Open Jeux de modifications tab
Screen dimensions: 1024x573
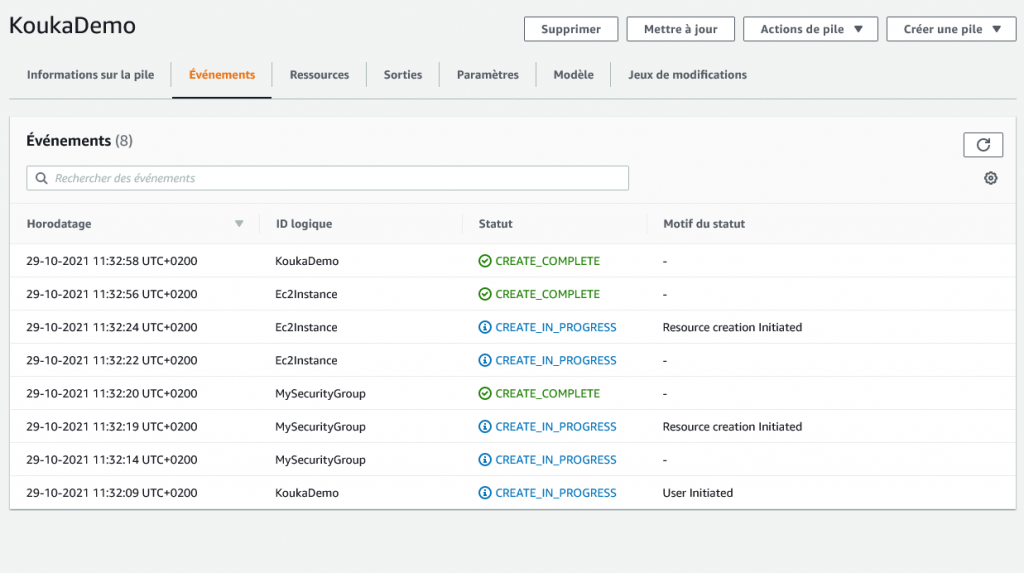tap(687, 75)
